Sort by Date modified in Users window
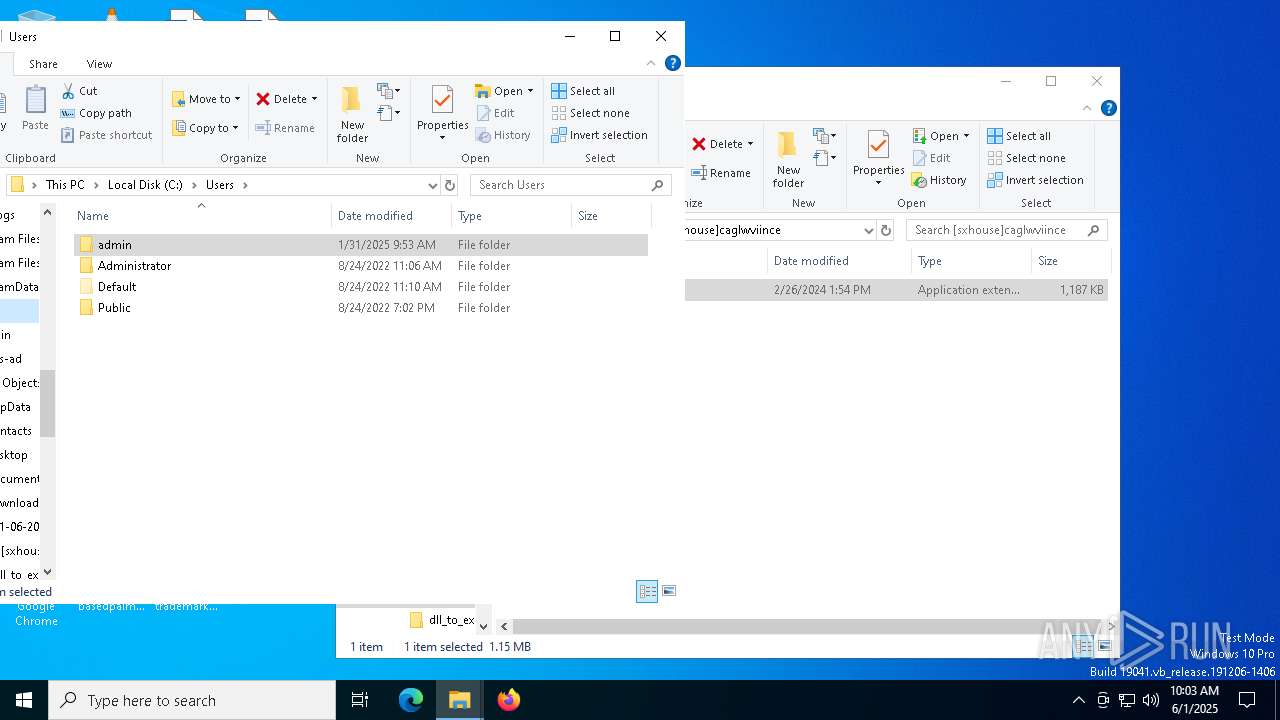Screen dimensions: 1280x720 tap(392, 216)
